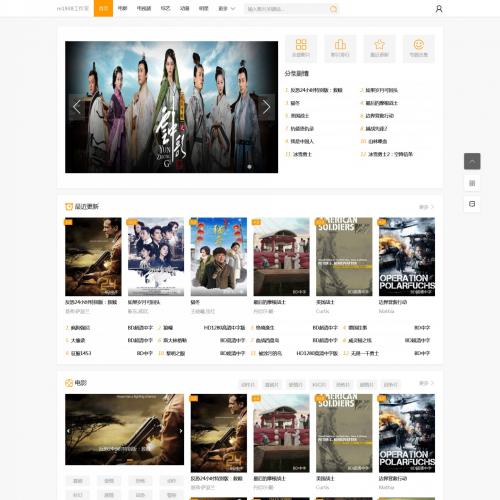Click the grid icon in right sidebar
This screenshot has width=500, height=500.
pos(472,183)
